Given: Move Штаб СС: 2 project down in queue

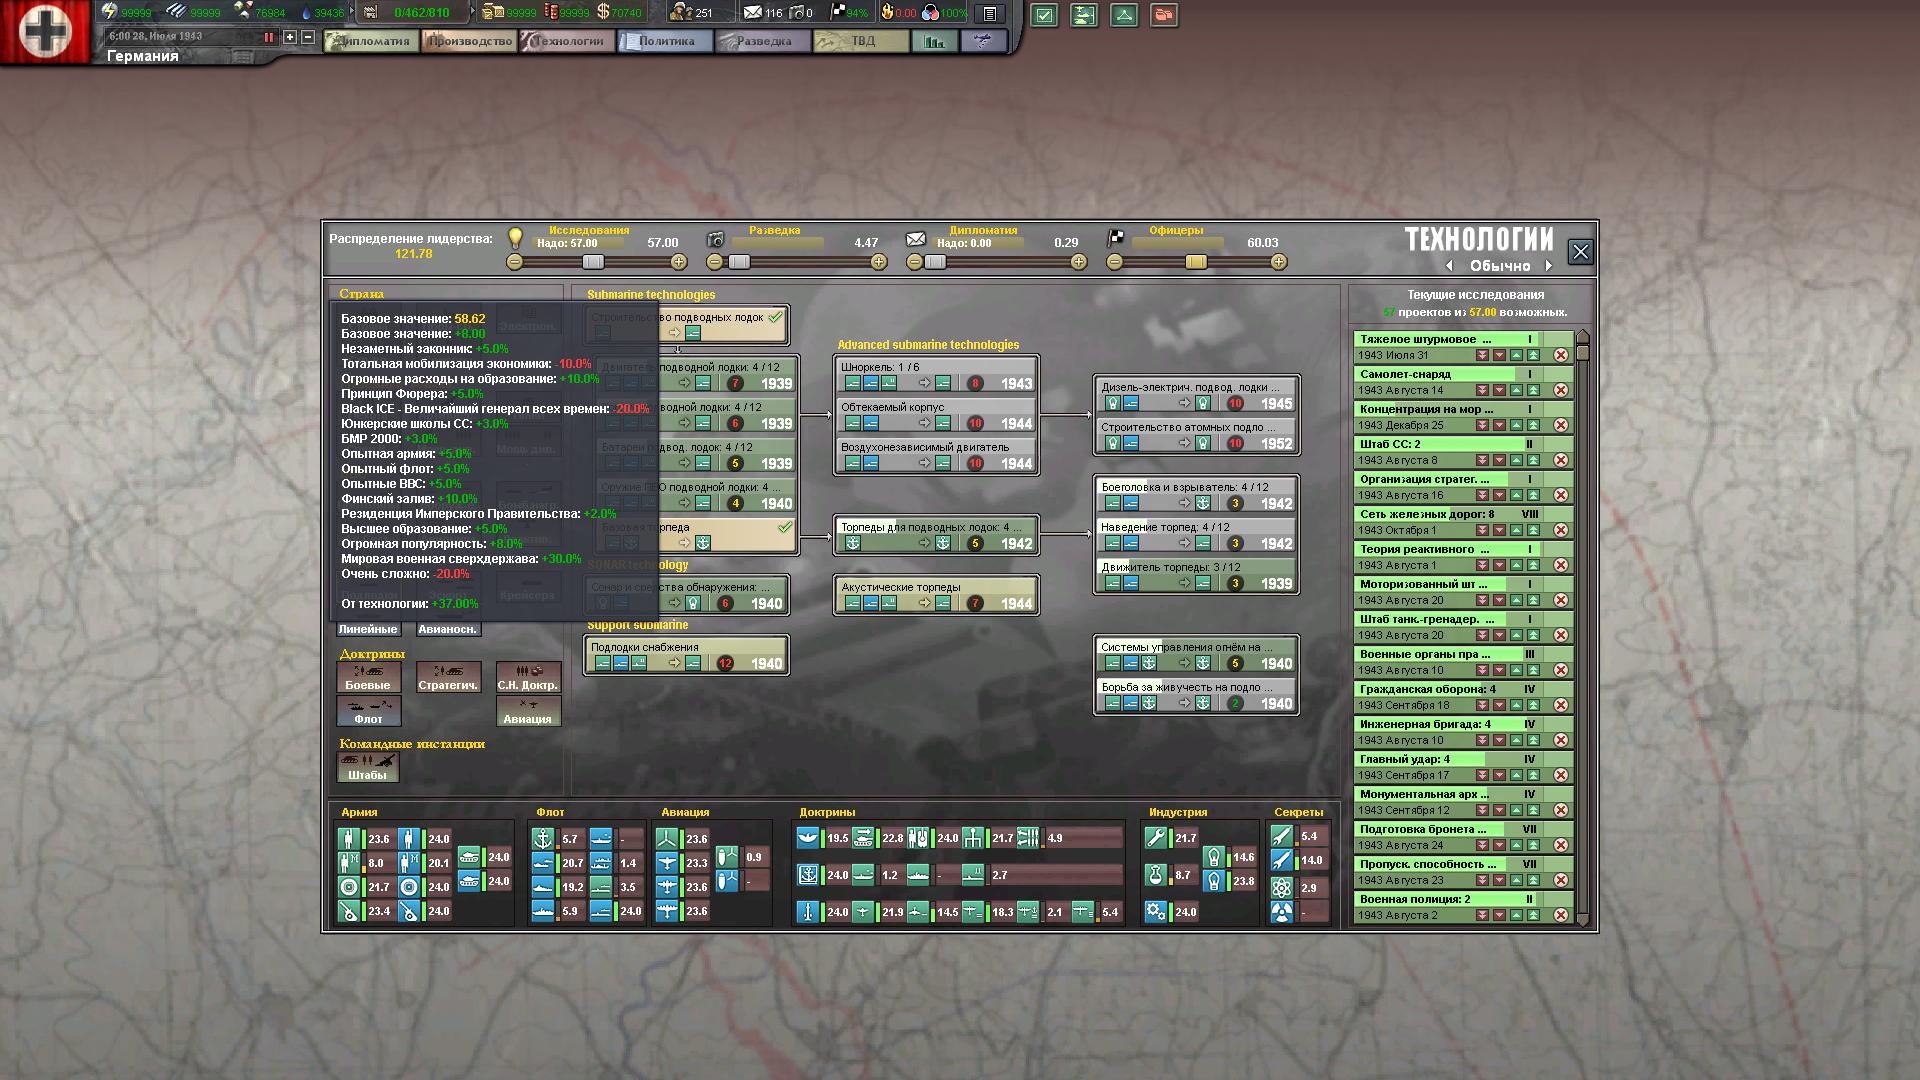Looking at the screenshot, I should 1499,460.
